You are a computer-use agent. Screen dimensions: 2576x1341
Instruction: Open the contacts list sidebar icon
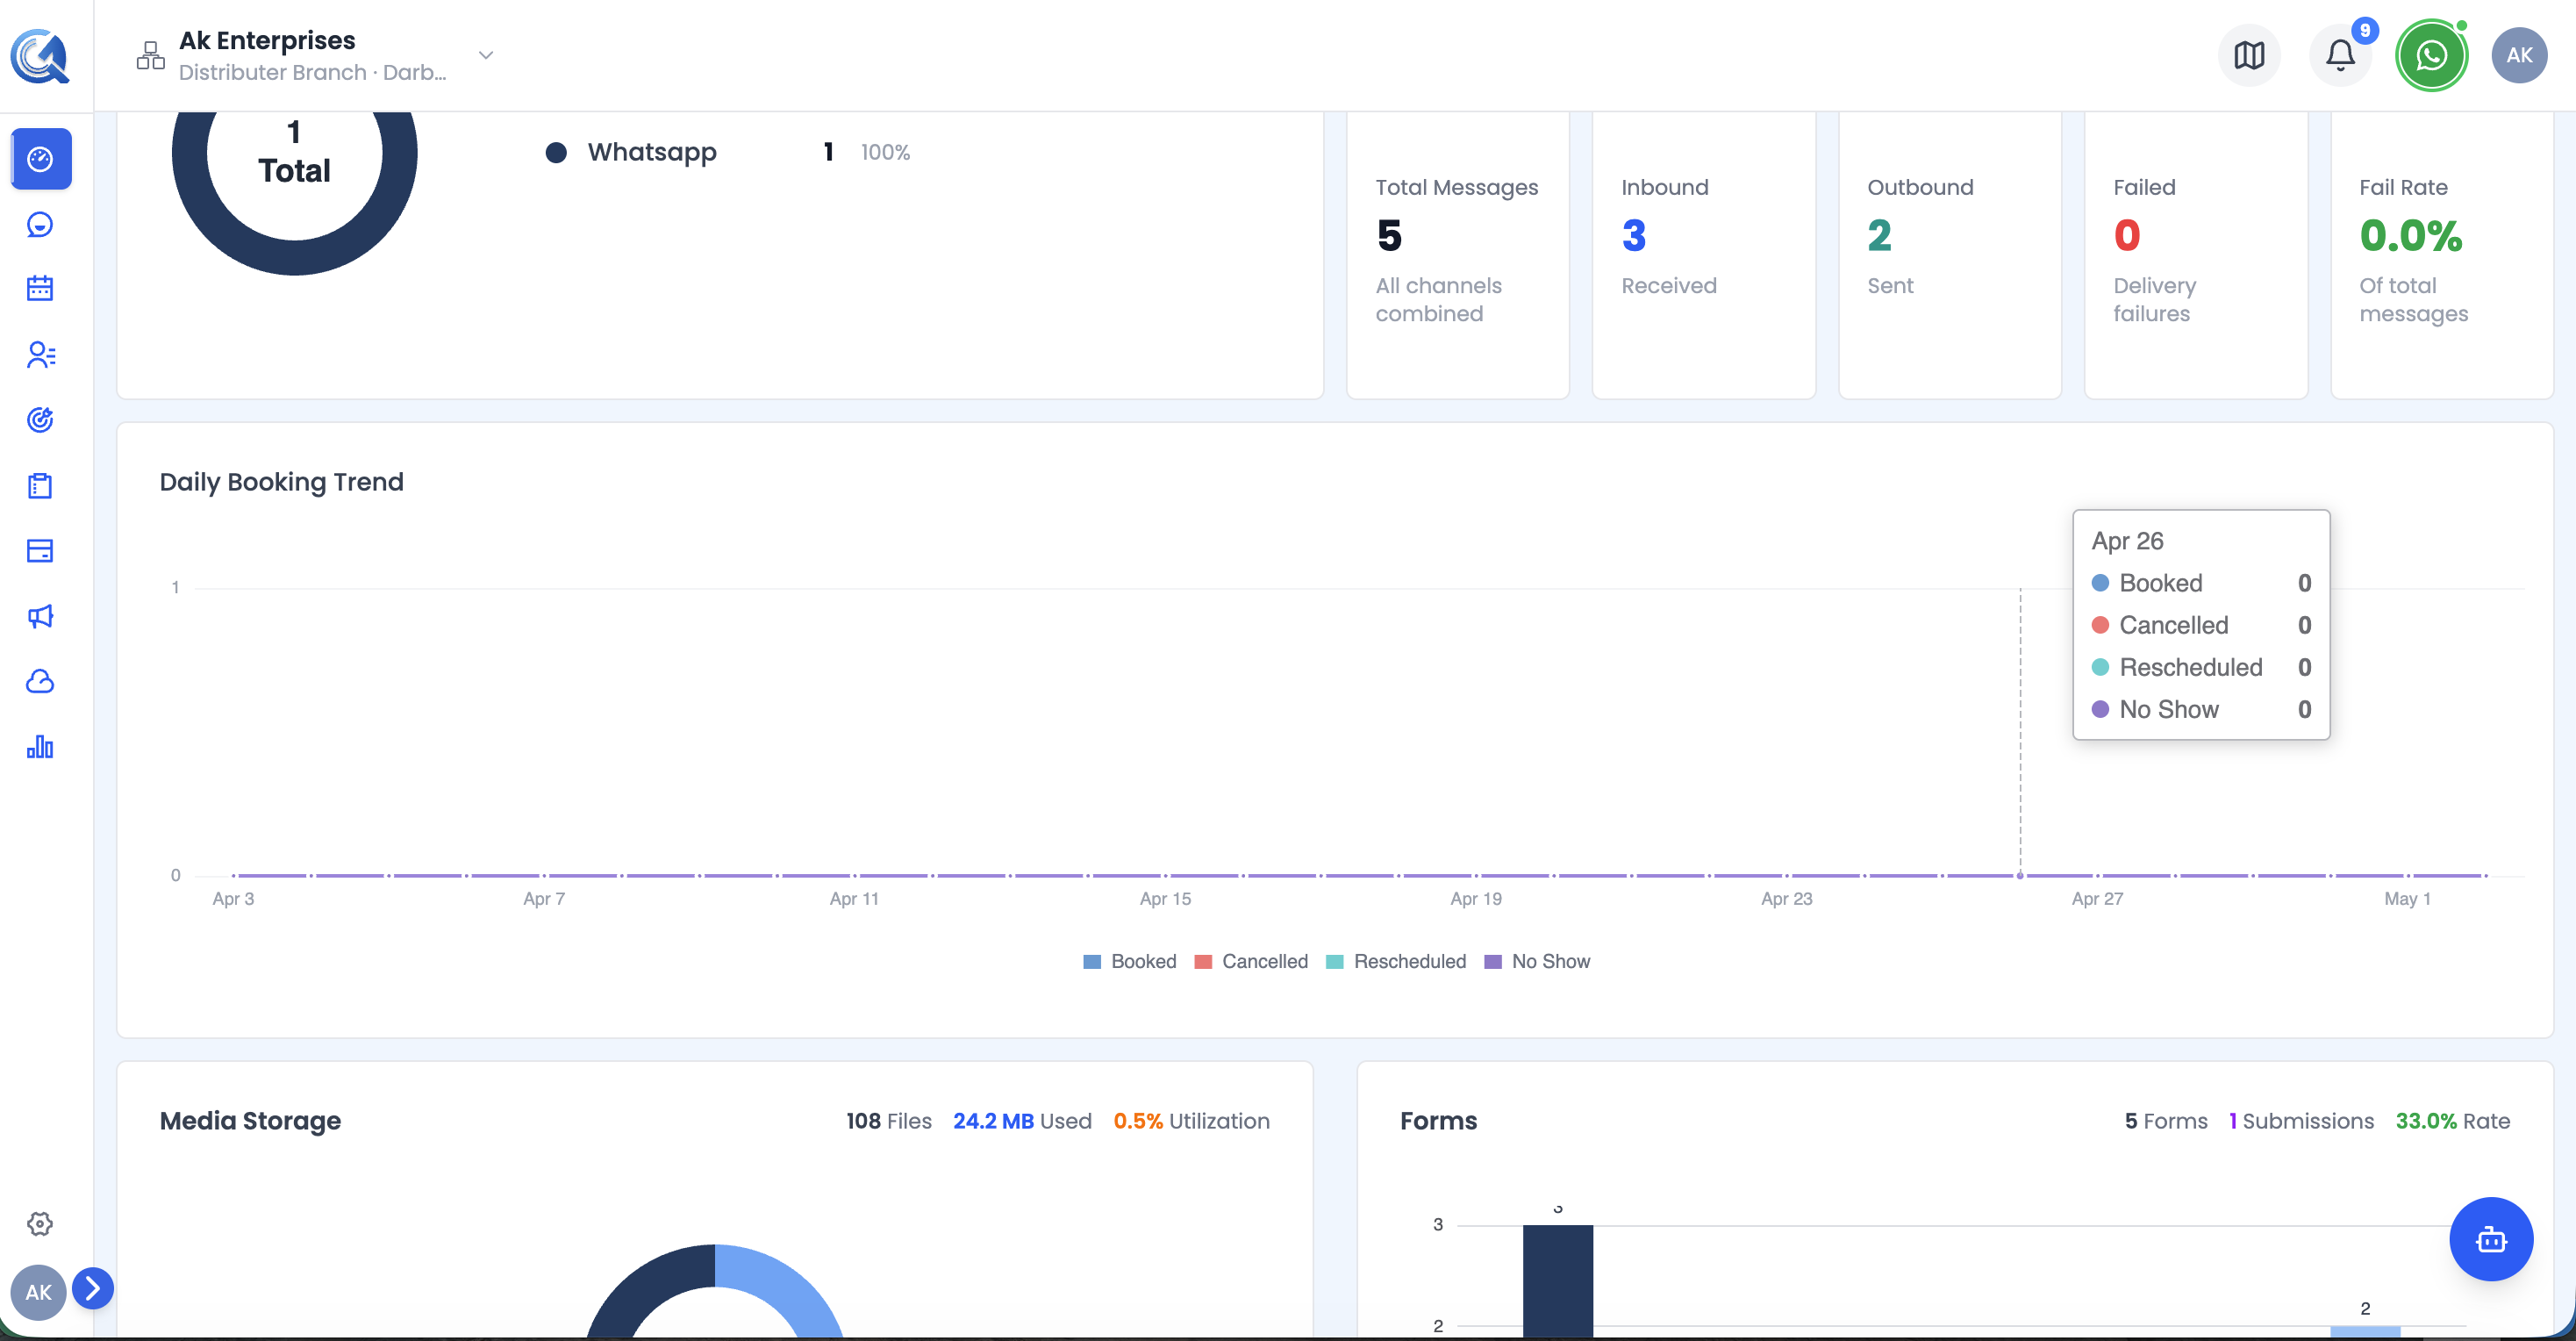click(40, 355)
